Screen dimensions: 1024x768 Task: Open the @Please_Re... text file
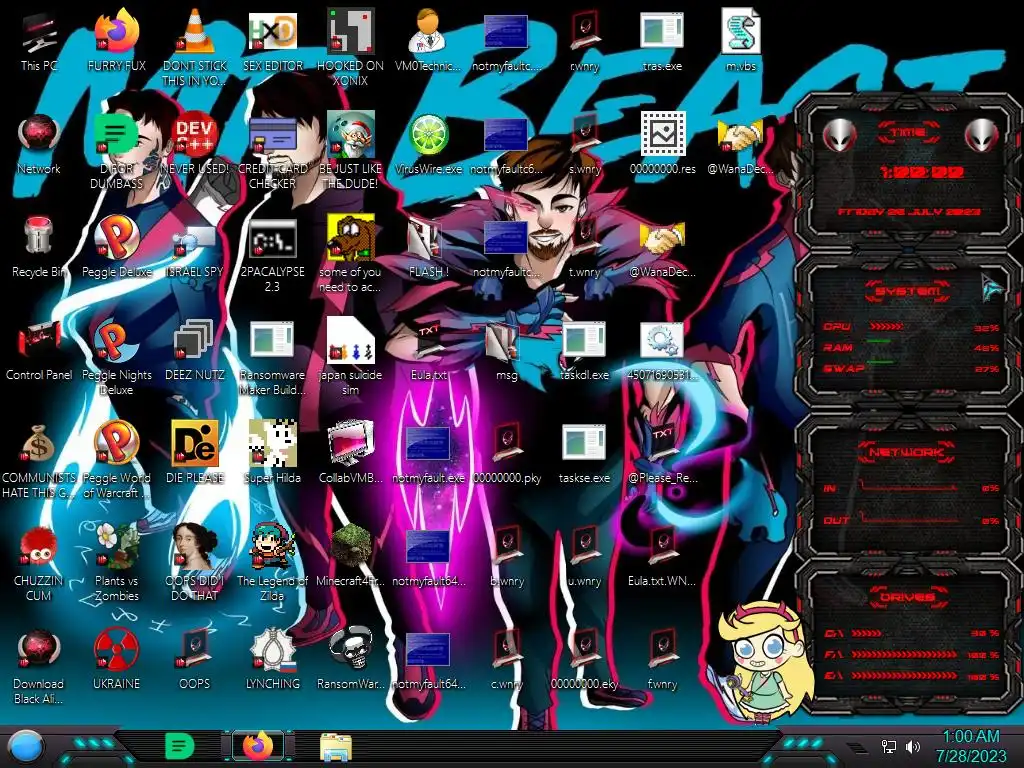(662, 453)
